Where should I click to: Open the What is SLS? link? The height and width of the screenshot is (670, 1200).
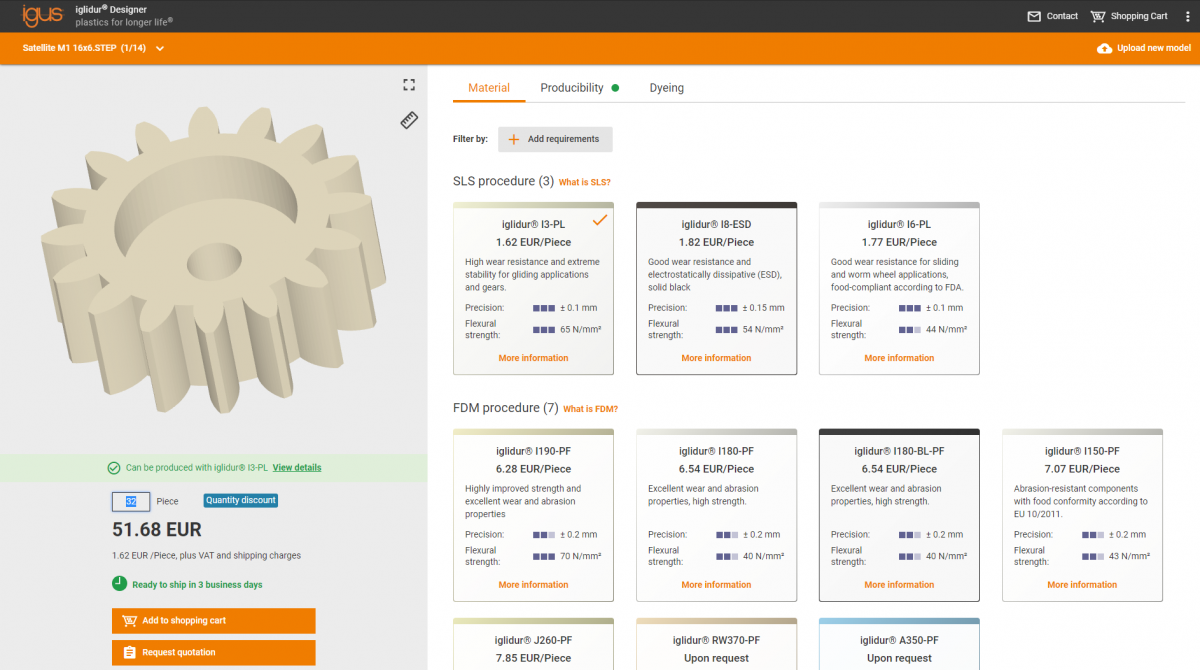pyautogui.click(x=584, y=182)
